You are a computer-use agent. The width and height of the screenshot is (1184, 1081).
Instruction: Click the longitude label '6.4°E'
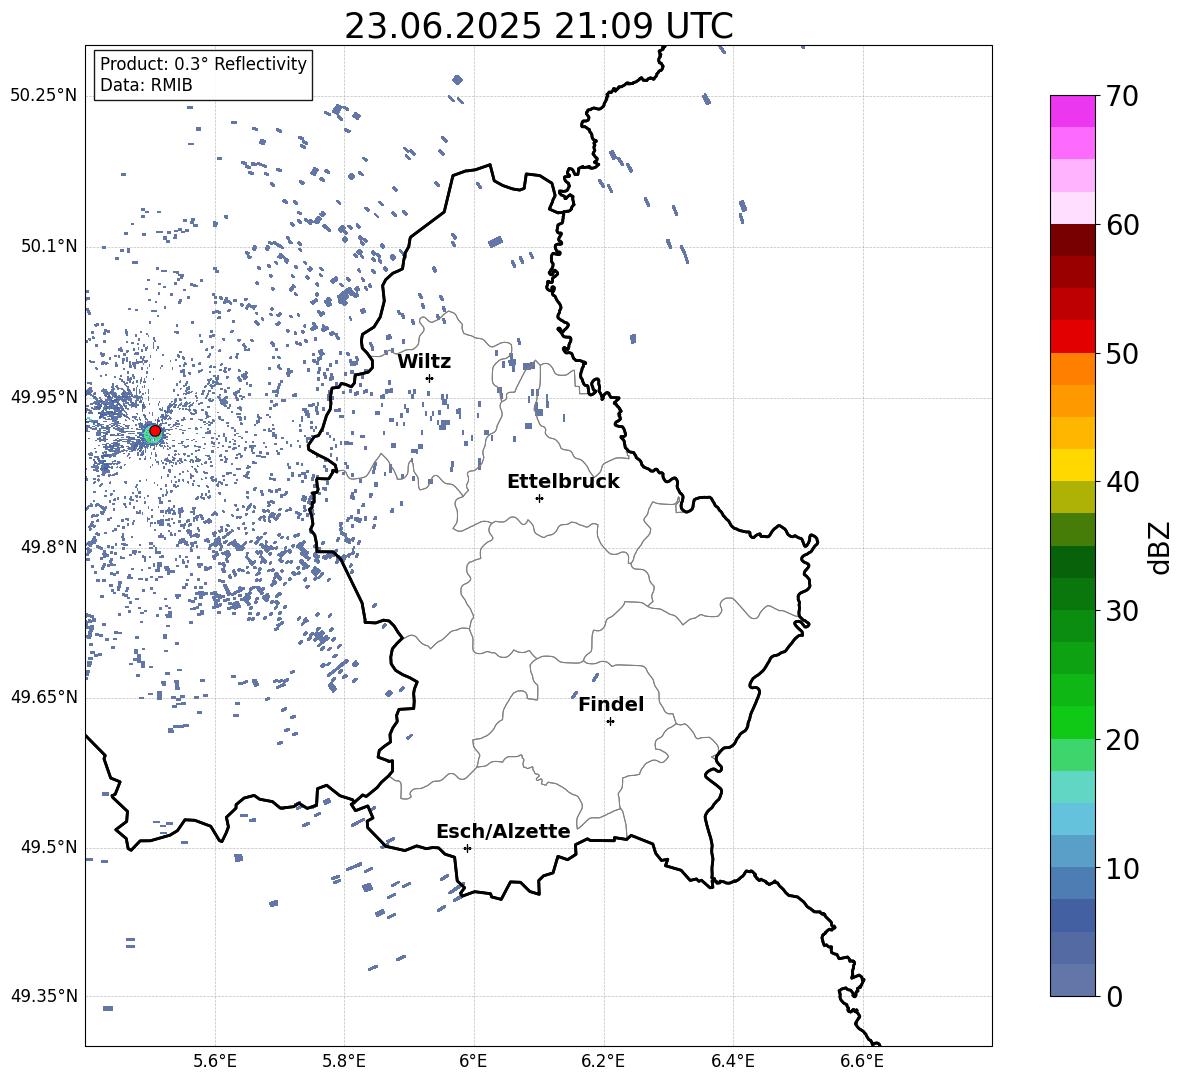pyautogui.click(x=732, y=1061)
